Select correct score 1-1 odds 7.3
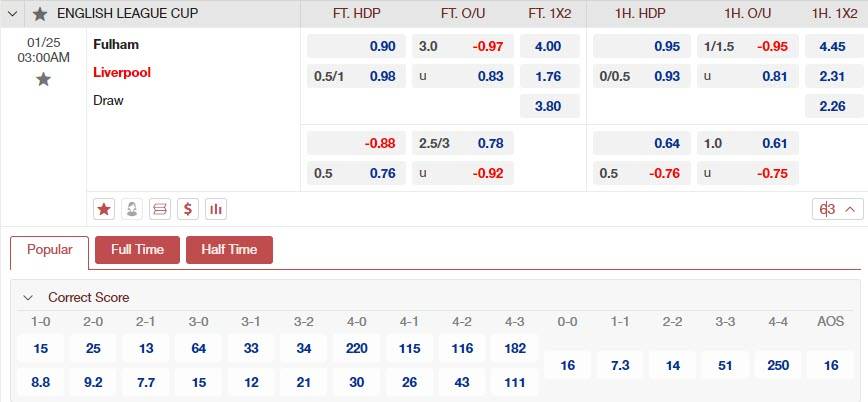The image size is (868, 402). pos(620,366)
